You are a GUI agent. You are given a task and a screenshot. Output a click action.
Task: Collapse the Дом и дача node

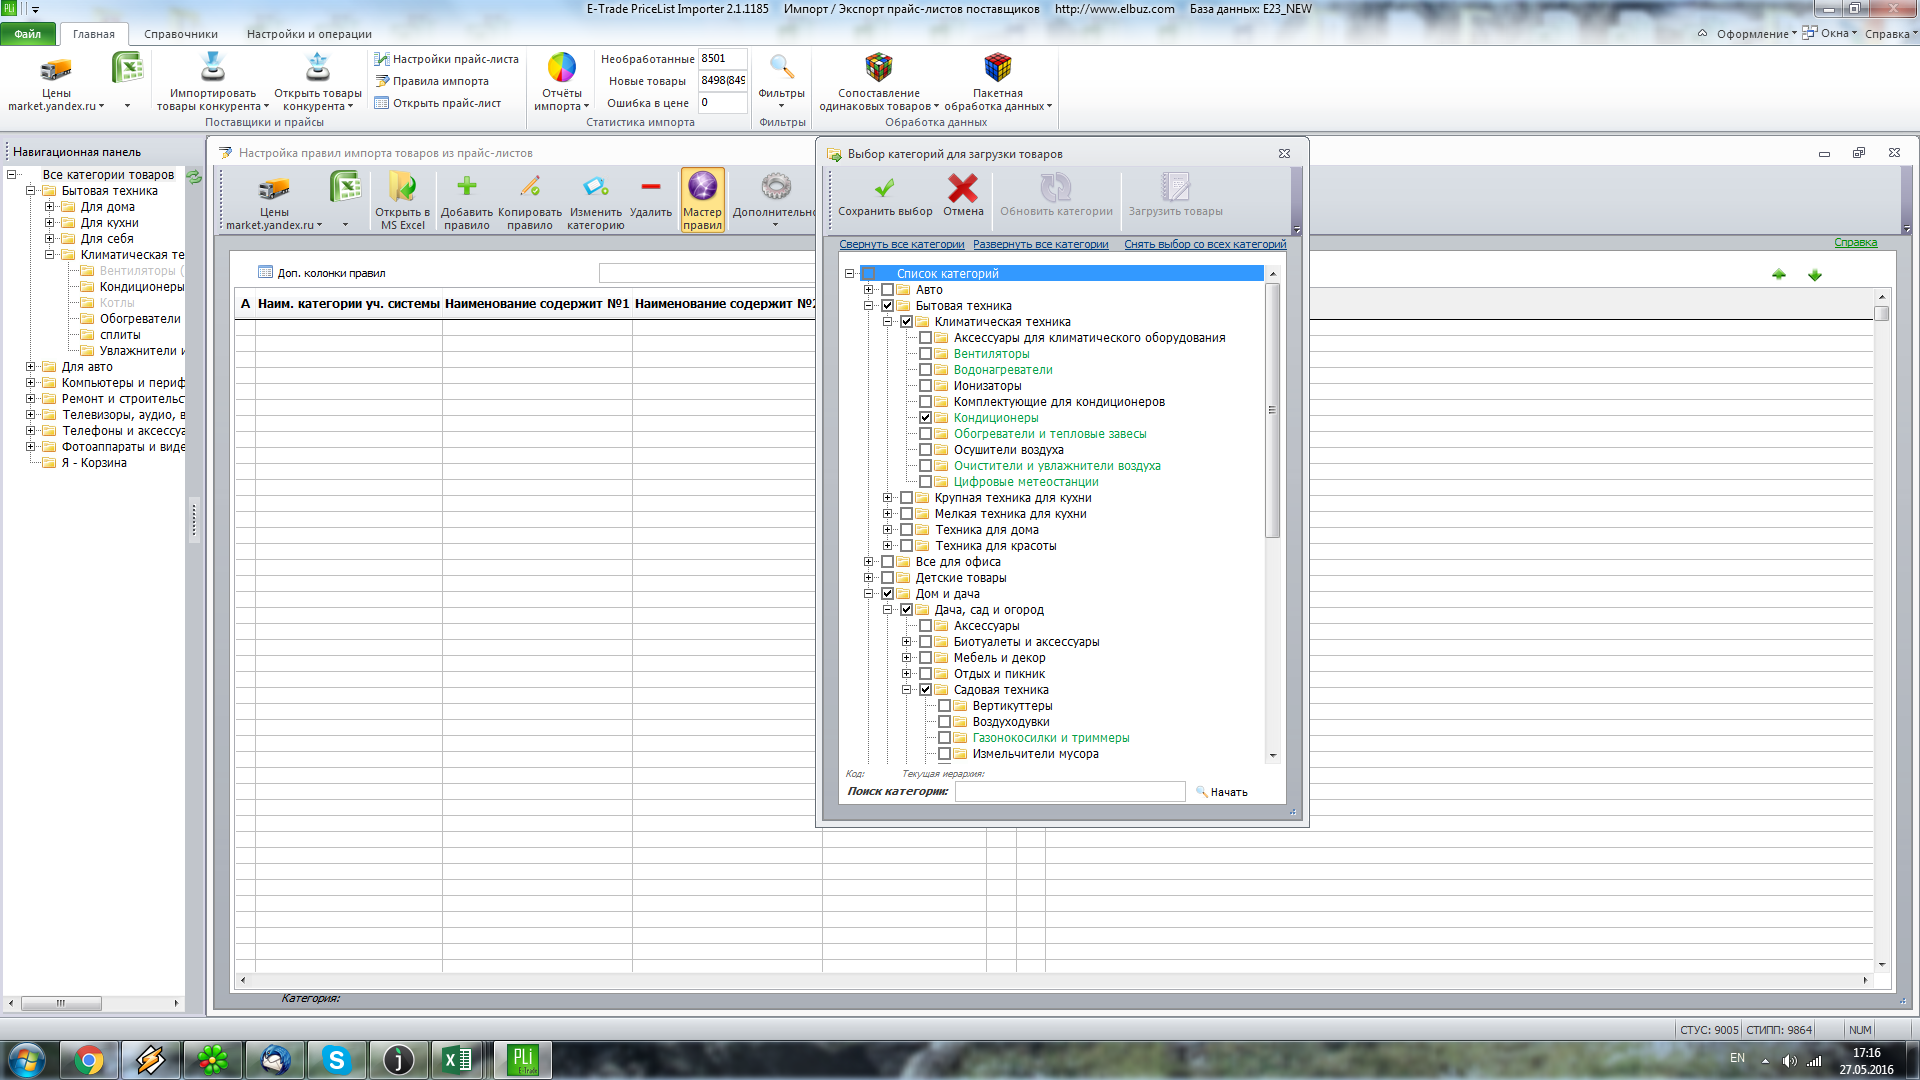[868, 594]
